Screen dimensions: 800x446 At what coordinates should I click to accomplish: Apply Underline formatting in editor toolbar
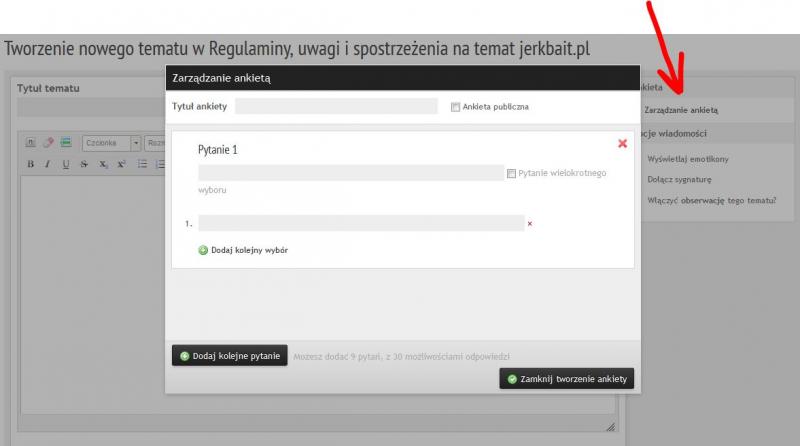click(x=66, y=164)
